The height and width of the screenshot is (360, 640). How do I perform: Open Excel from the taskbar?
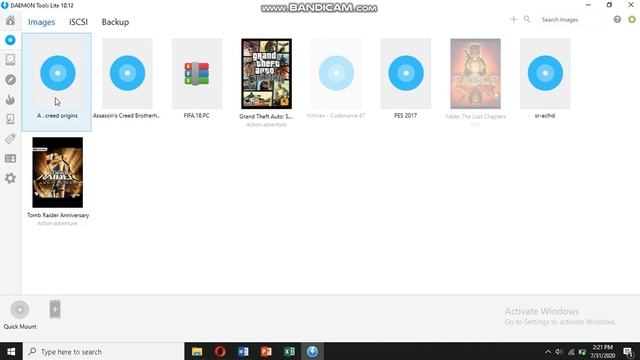tap(289, 351)
